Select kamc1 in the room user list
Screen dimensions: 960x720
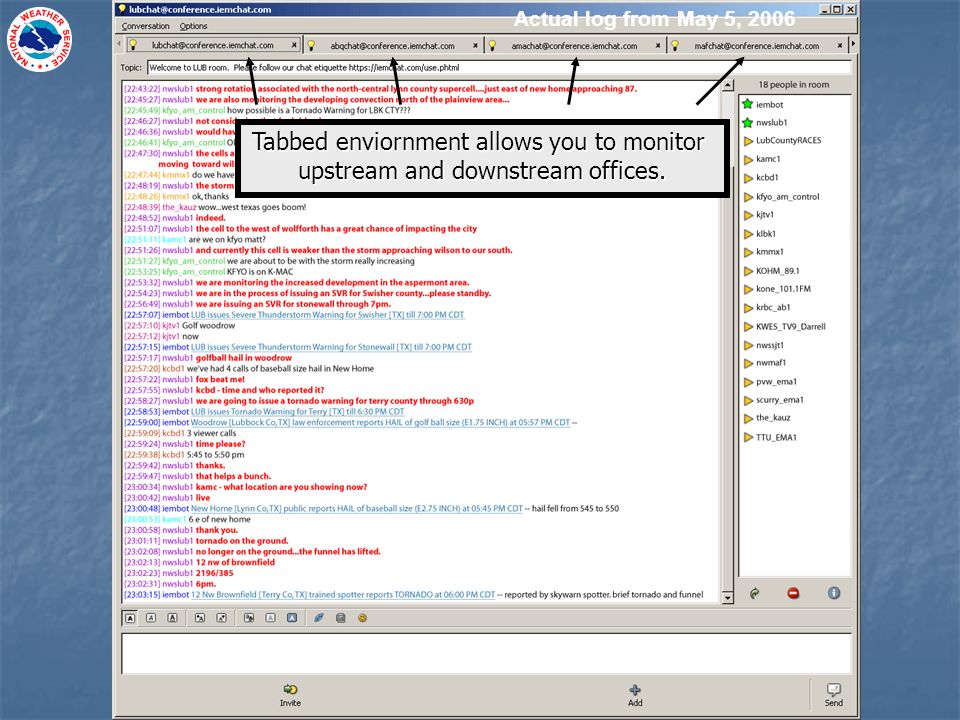[768, 159]
